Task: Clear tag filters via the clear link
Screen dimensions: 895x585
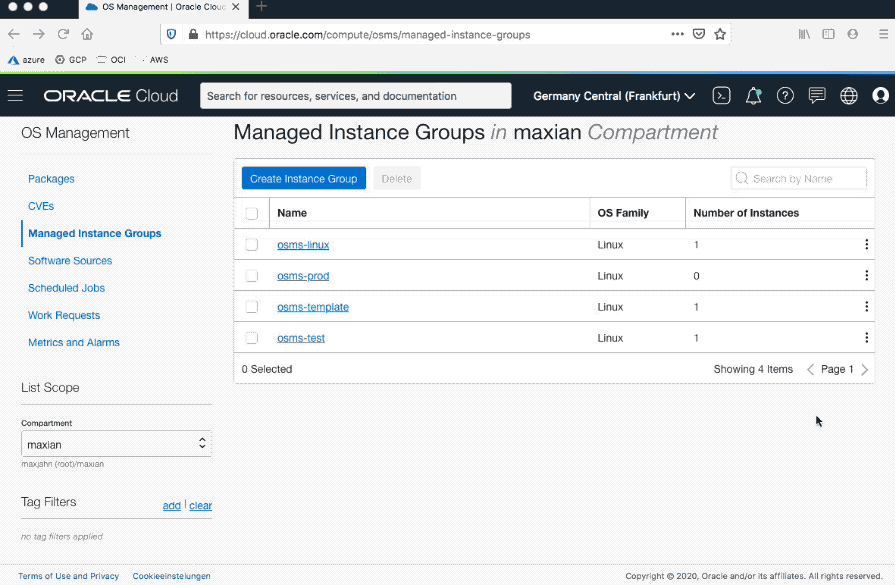Action: point(200,506)
